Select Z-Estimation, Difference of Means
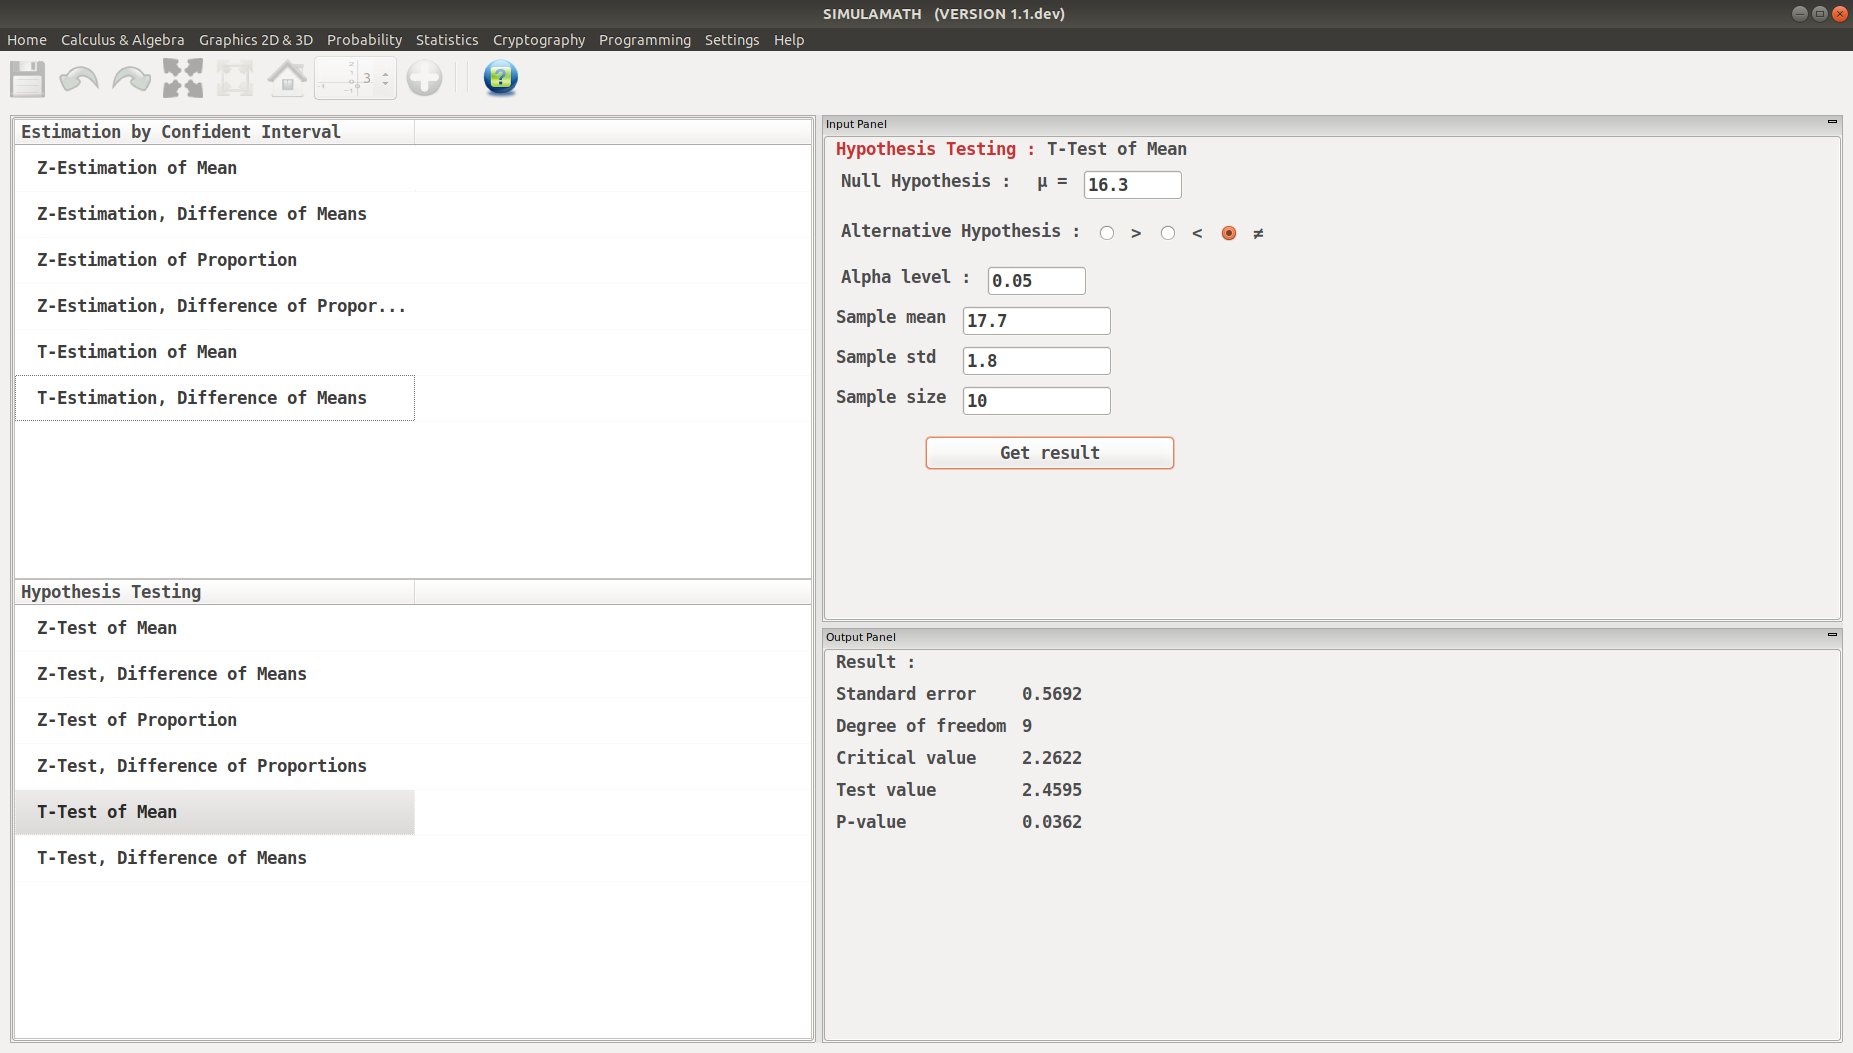 215,214
